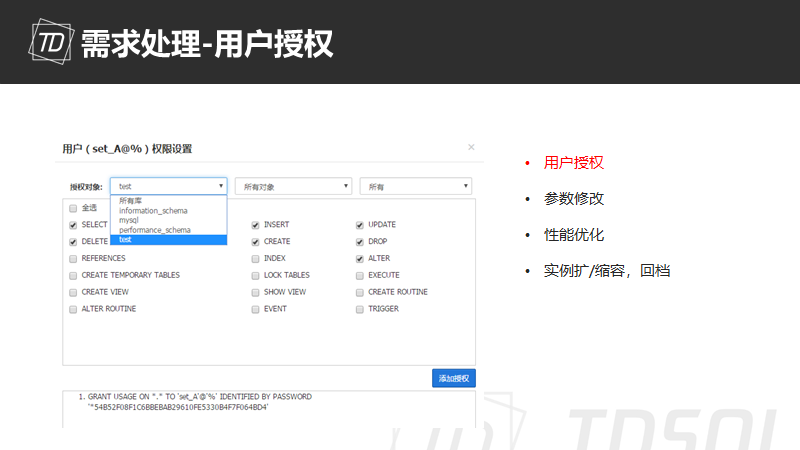Uncheck the DELETE privilege checkbox
The image size is (800, 450).
tap(73, 242)
